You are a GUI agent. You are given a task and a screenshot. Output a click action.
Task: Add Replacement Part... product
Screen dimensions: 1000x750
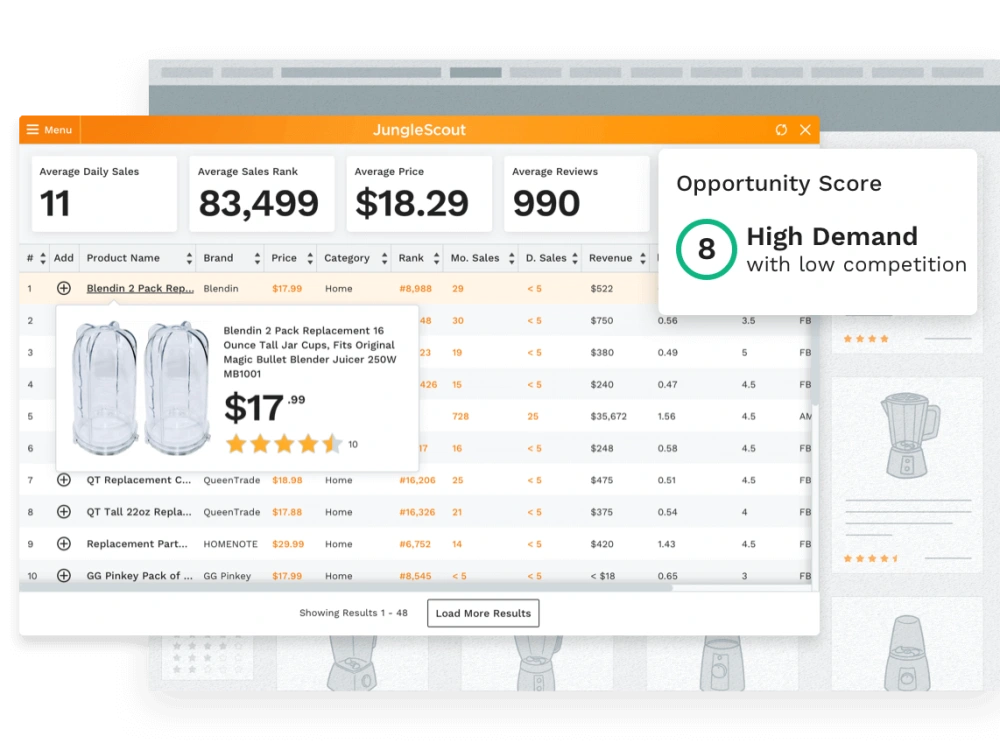click(64, 543)
